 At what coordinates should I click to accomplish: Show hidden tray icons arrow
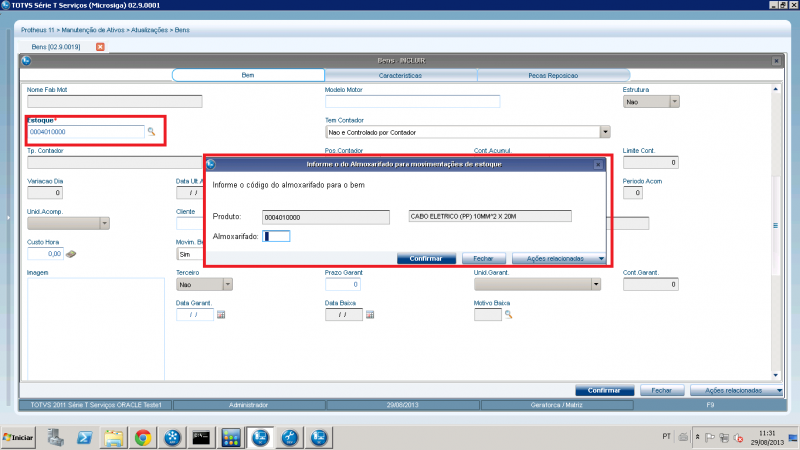(697, 437)
